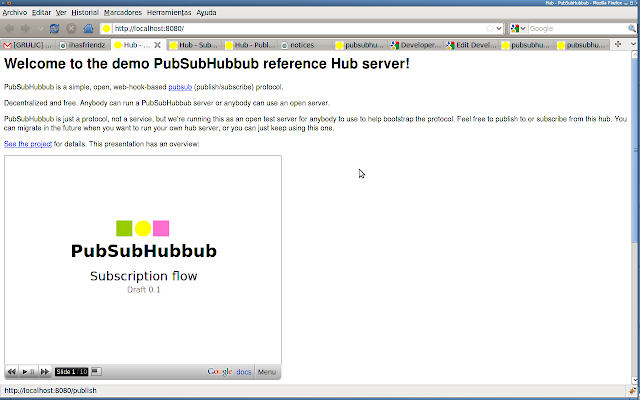Go to previous slide with rewind button
This screenshot has height=400, width=640.
pos(12,371)
